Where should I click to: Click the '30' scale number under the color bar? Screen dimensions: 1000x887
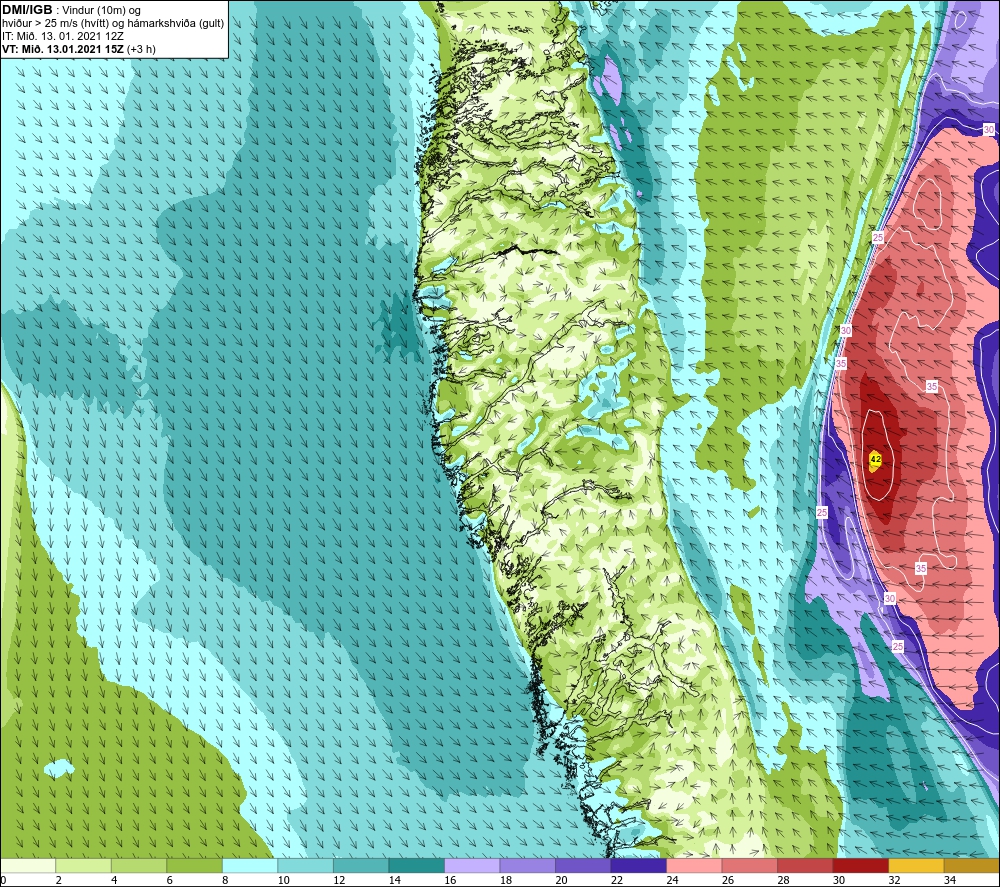pos(839,880)
